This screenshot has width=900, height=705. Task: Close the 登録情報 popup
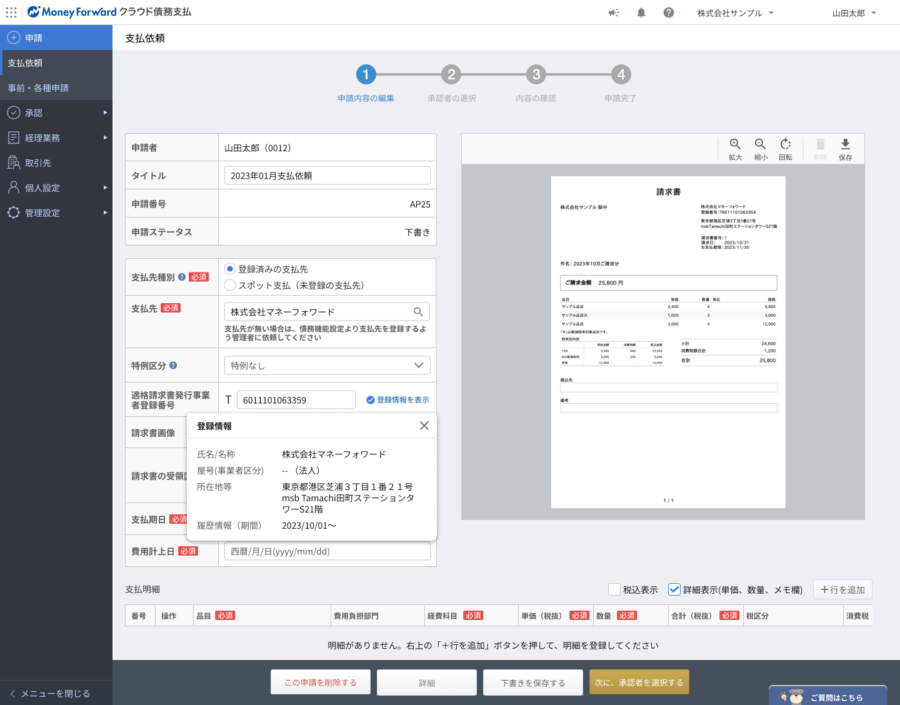coord(424,426)
